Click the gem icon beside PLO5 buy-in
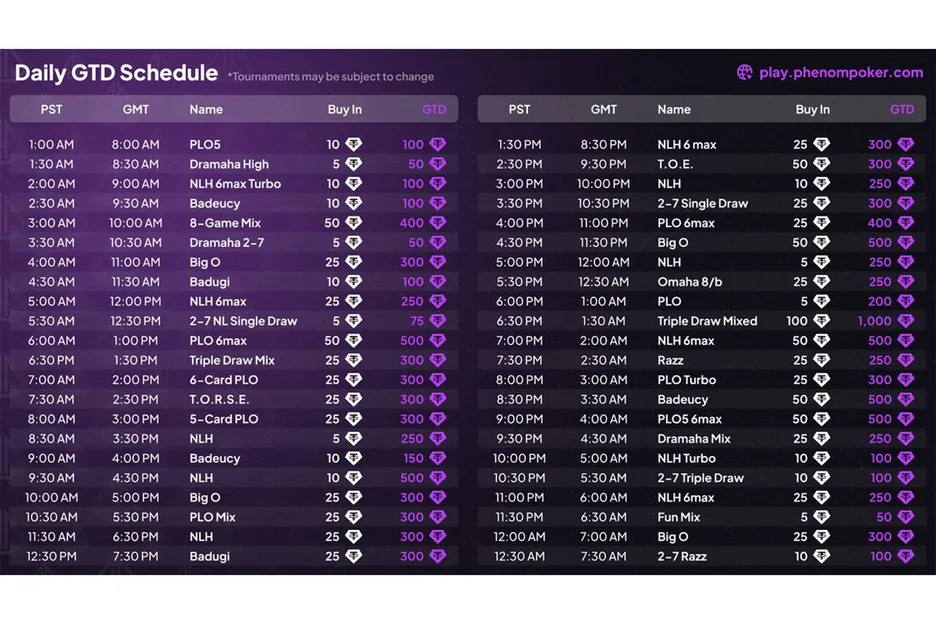The width and height of the screenshot is (936, 624). (x=355, y=144)
